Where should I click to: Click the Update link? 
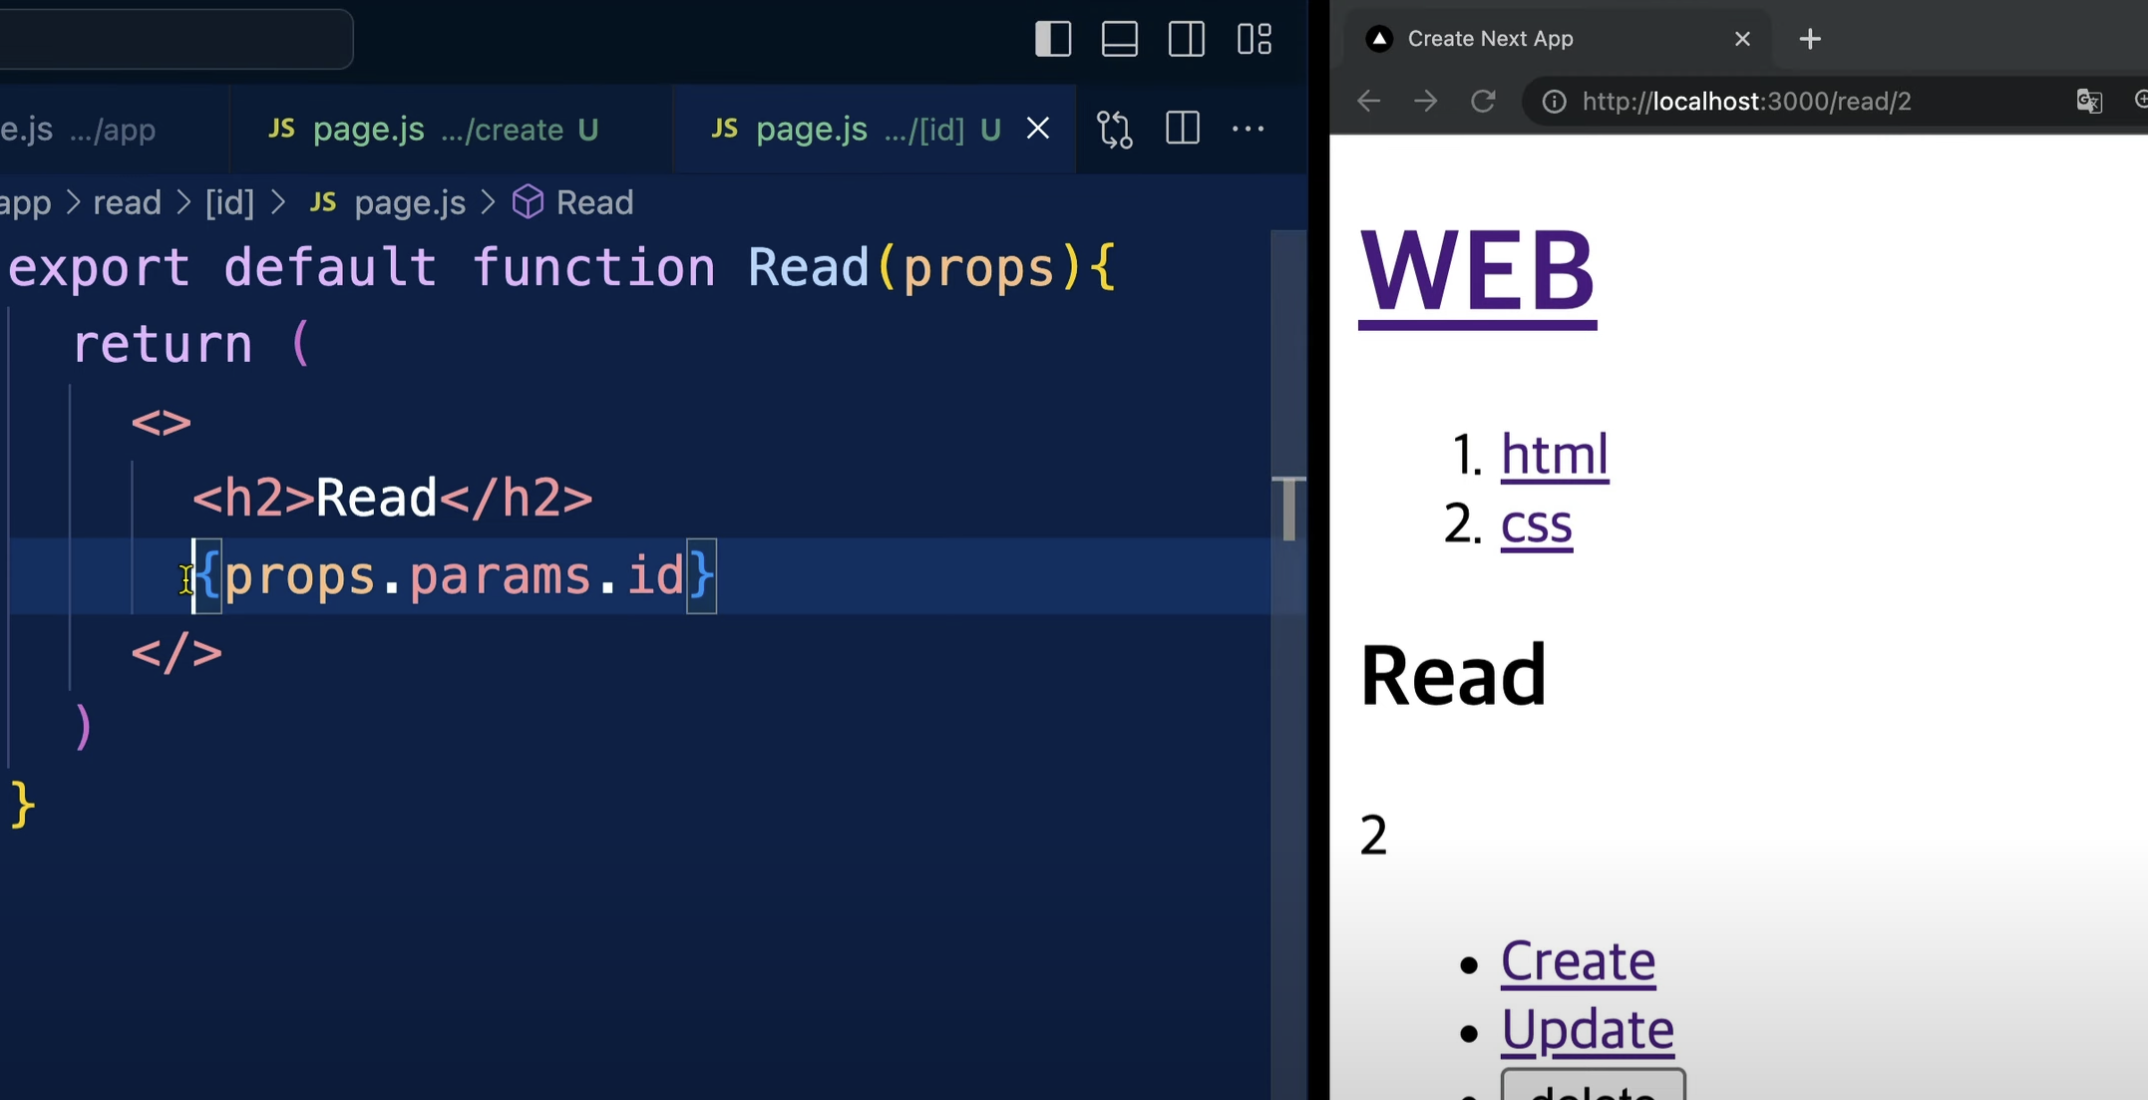tap(1587, 1029)
